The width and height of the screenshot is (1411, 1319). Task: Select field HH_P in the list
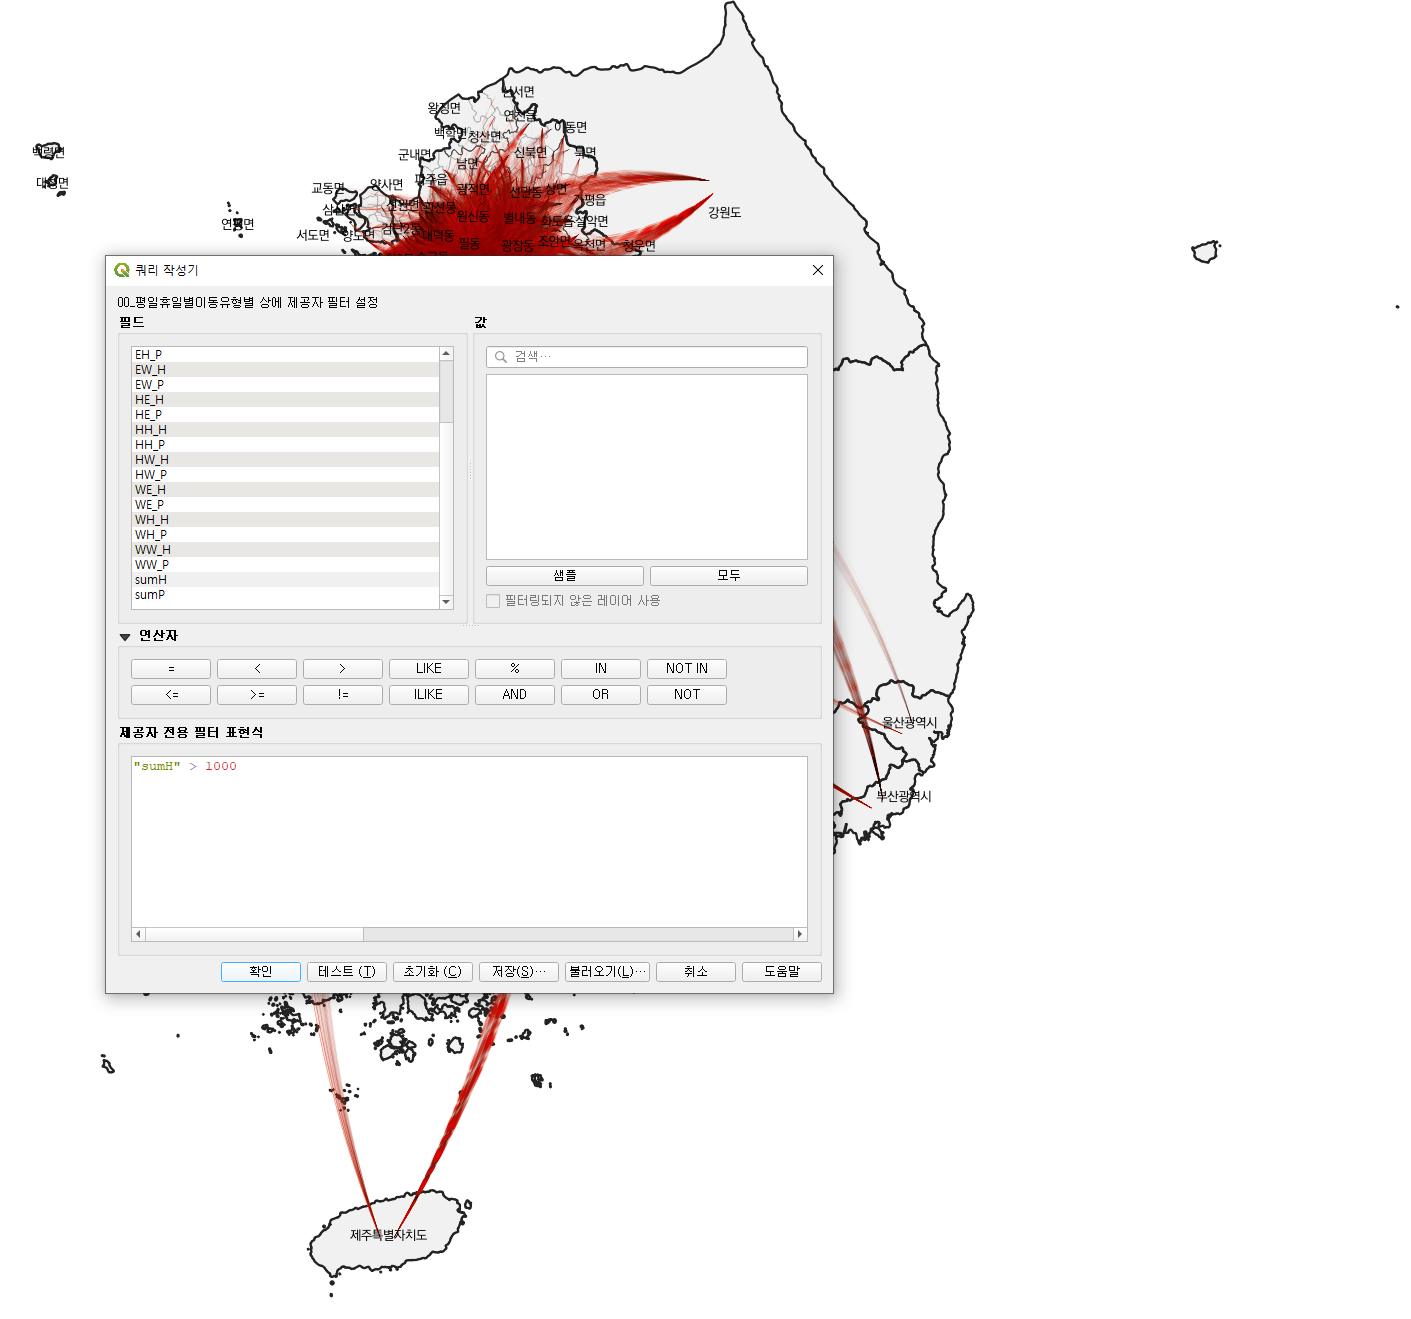click(285, 445)
